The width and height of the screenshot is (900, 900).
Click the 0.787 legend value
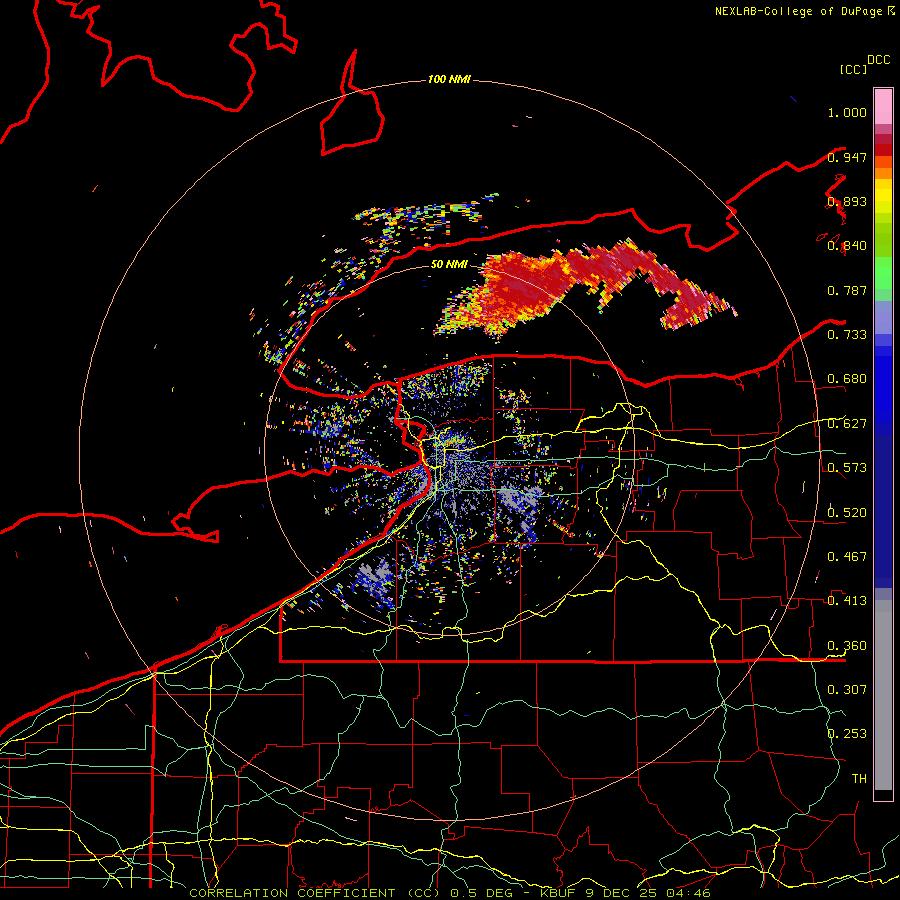tap(847, 290)
